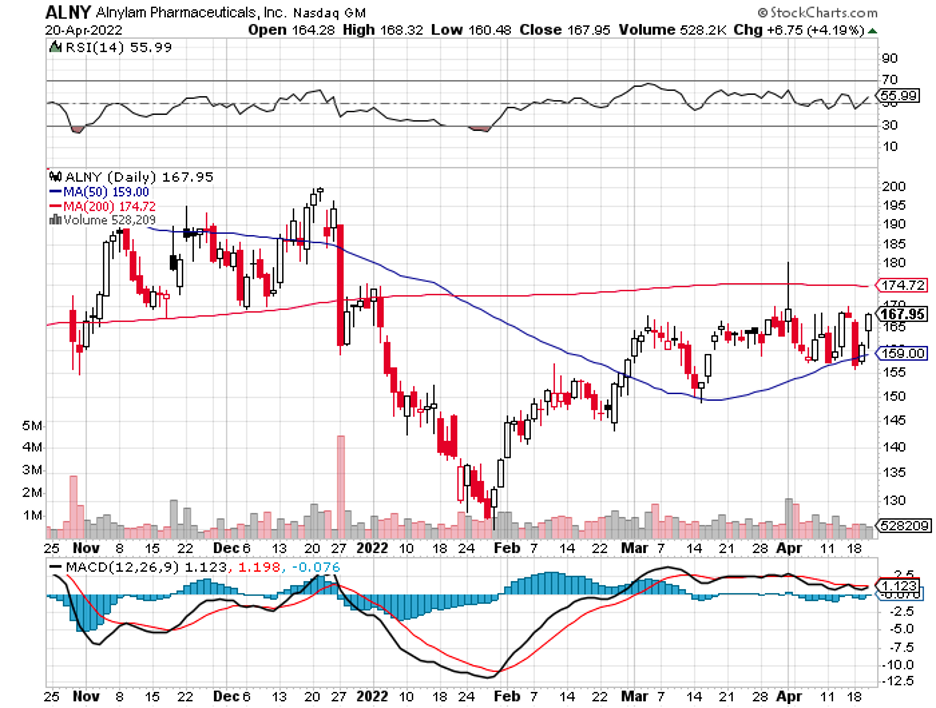Click the candlestick icon beside ALNY (Daily)
Image resolution: width=936 pixels, height=708 pixels.
[x=56, y=177]
